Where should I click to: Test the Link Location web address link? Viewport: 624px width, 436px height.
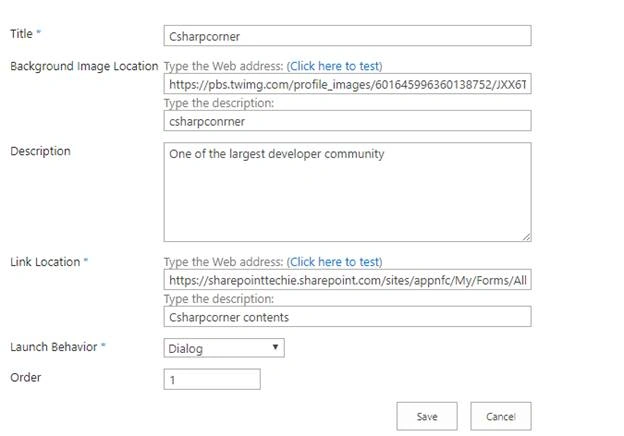[334, 262]
